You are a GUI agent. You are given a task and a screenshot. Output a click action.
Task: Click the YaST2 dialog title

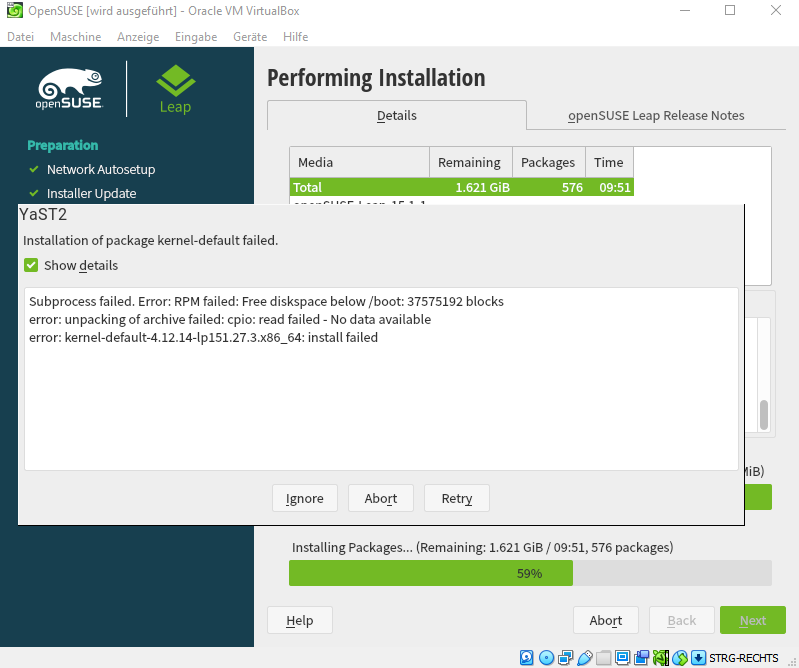[x=43, y=214]
